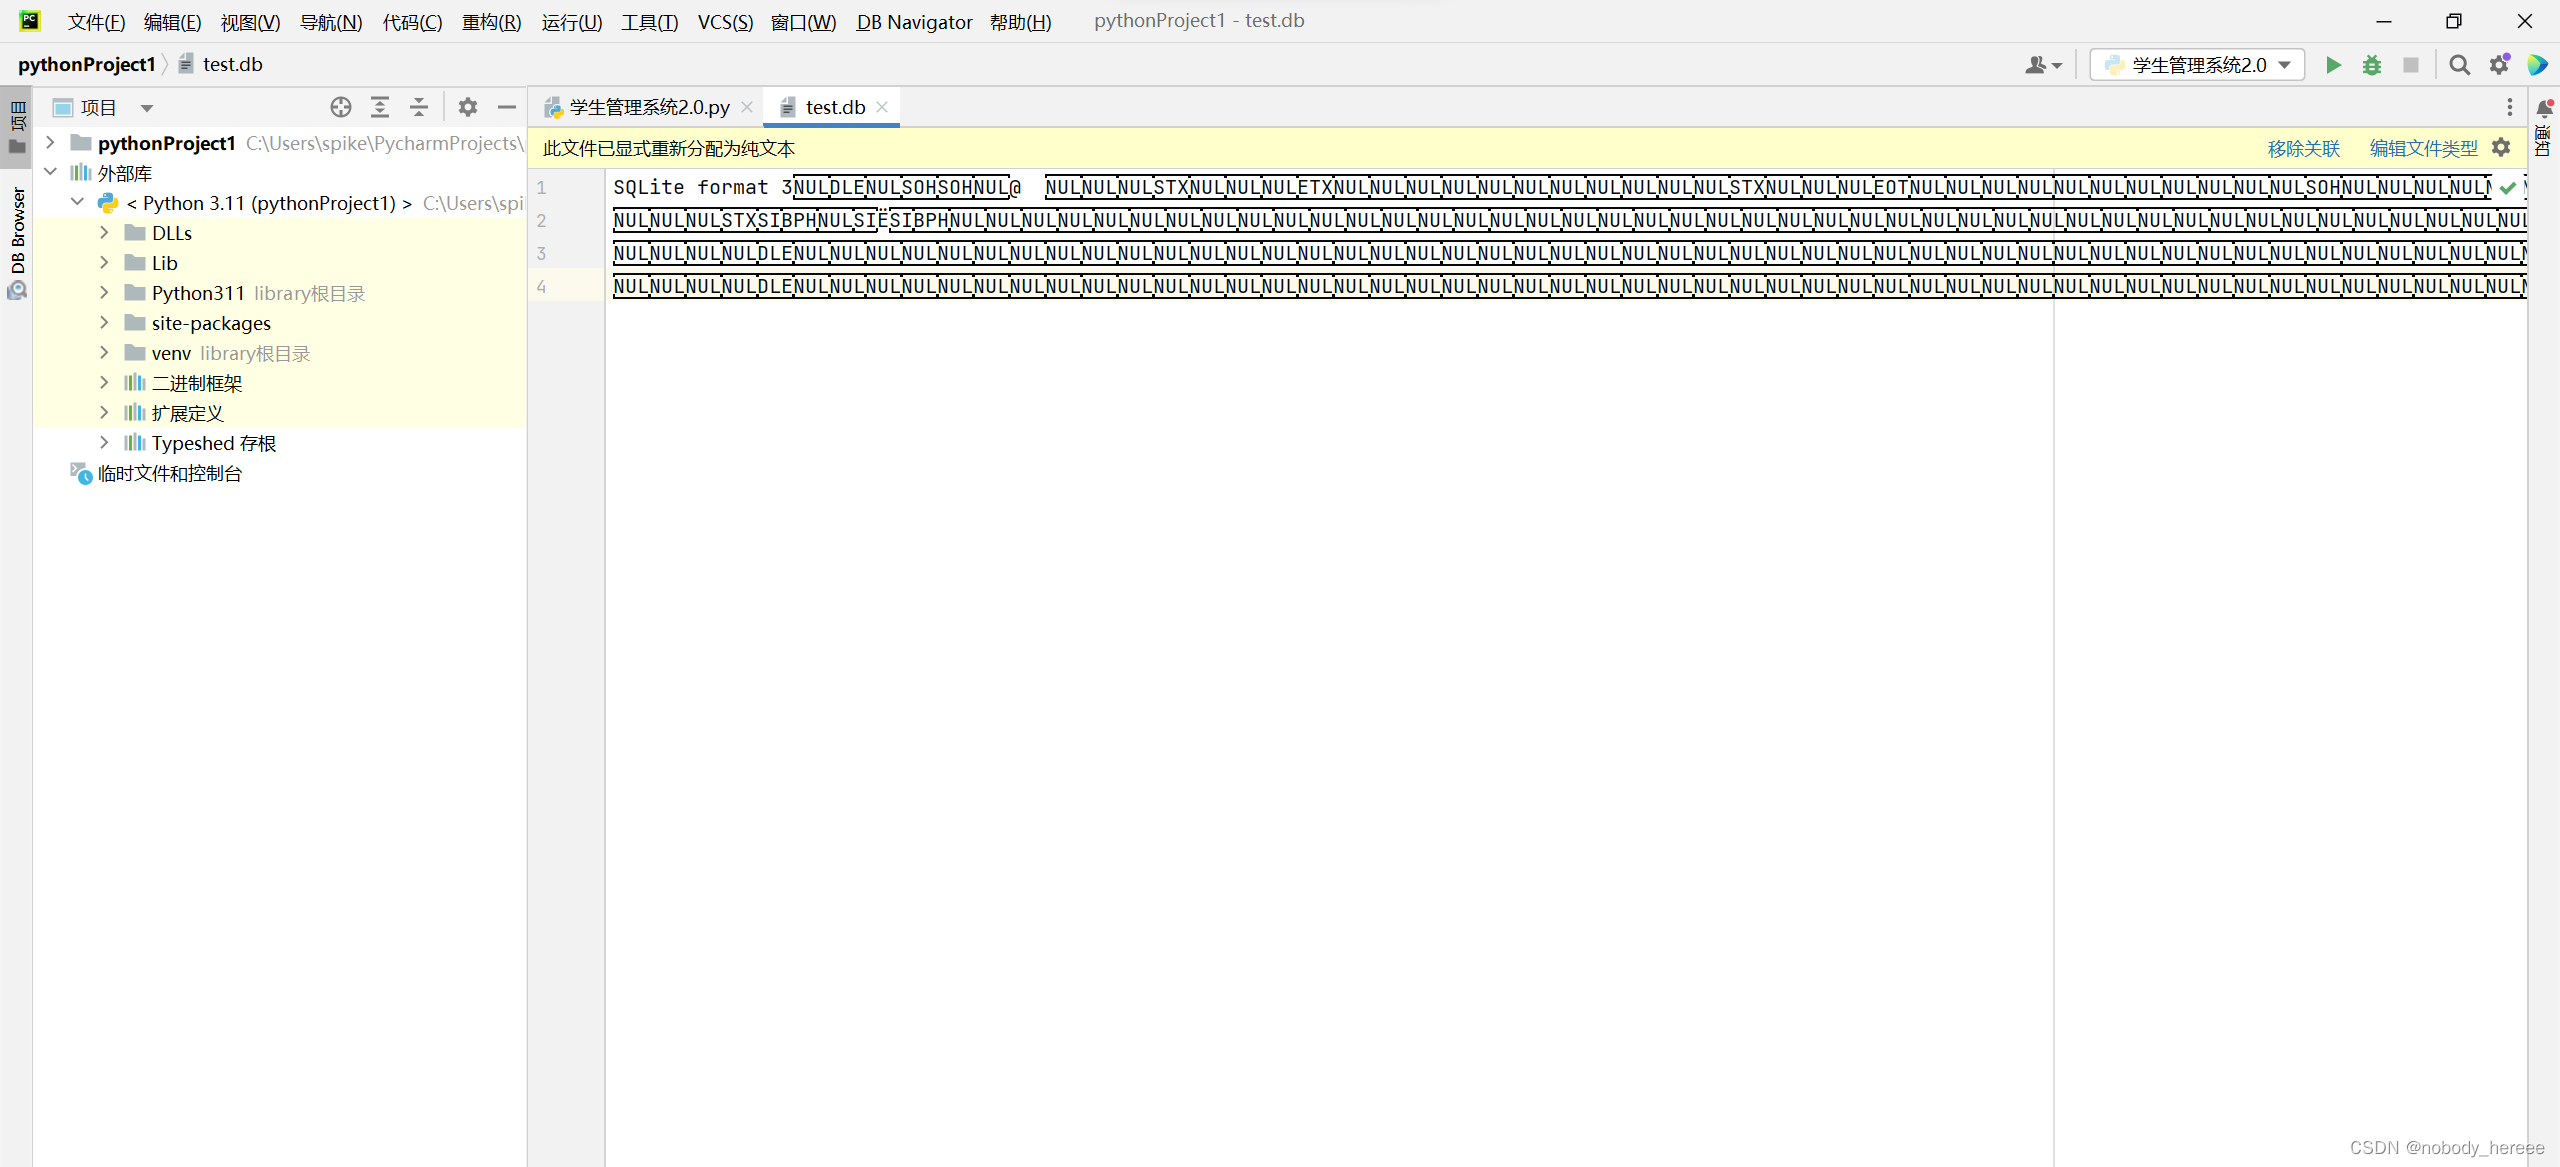The height and width of the screenshot is (1167, 2560).
Task: Hide the project panel with minus icon
Action: click(507, 107)
